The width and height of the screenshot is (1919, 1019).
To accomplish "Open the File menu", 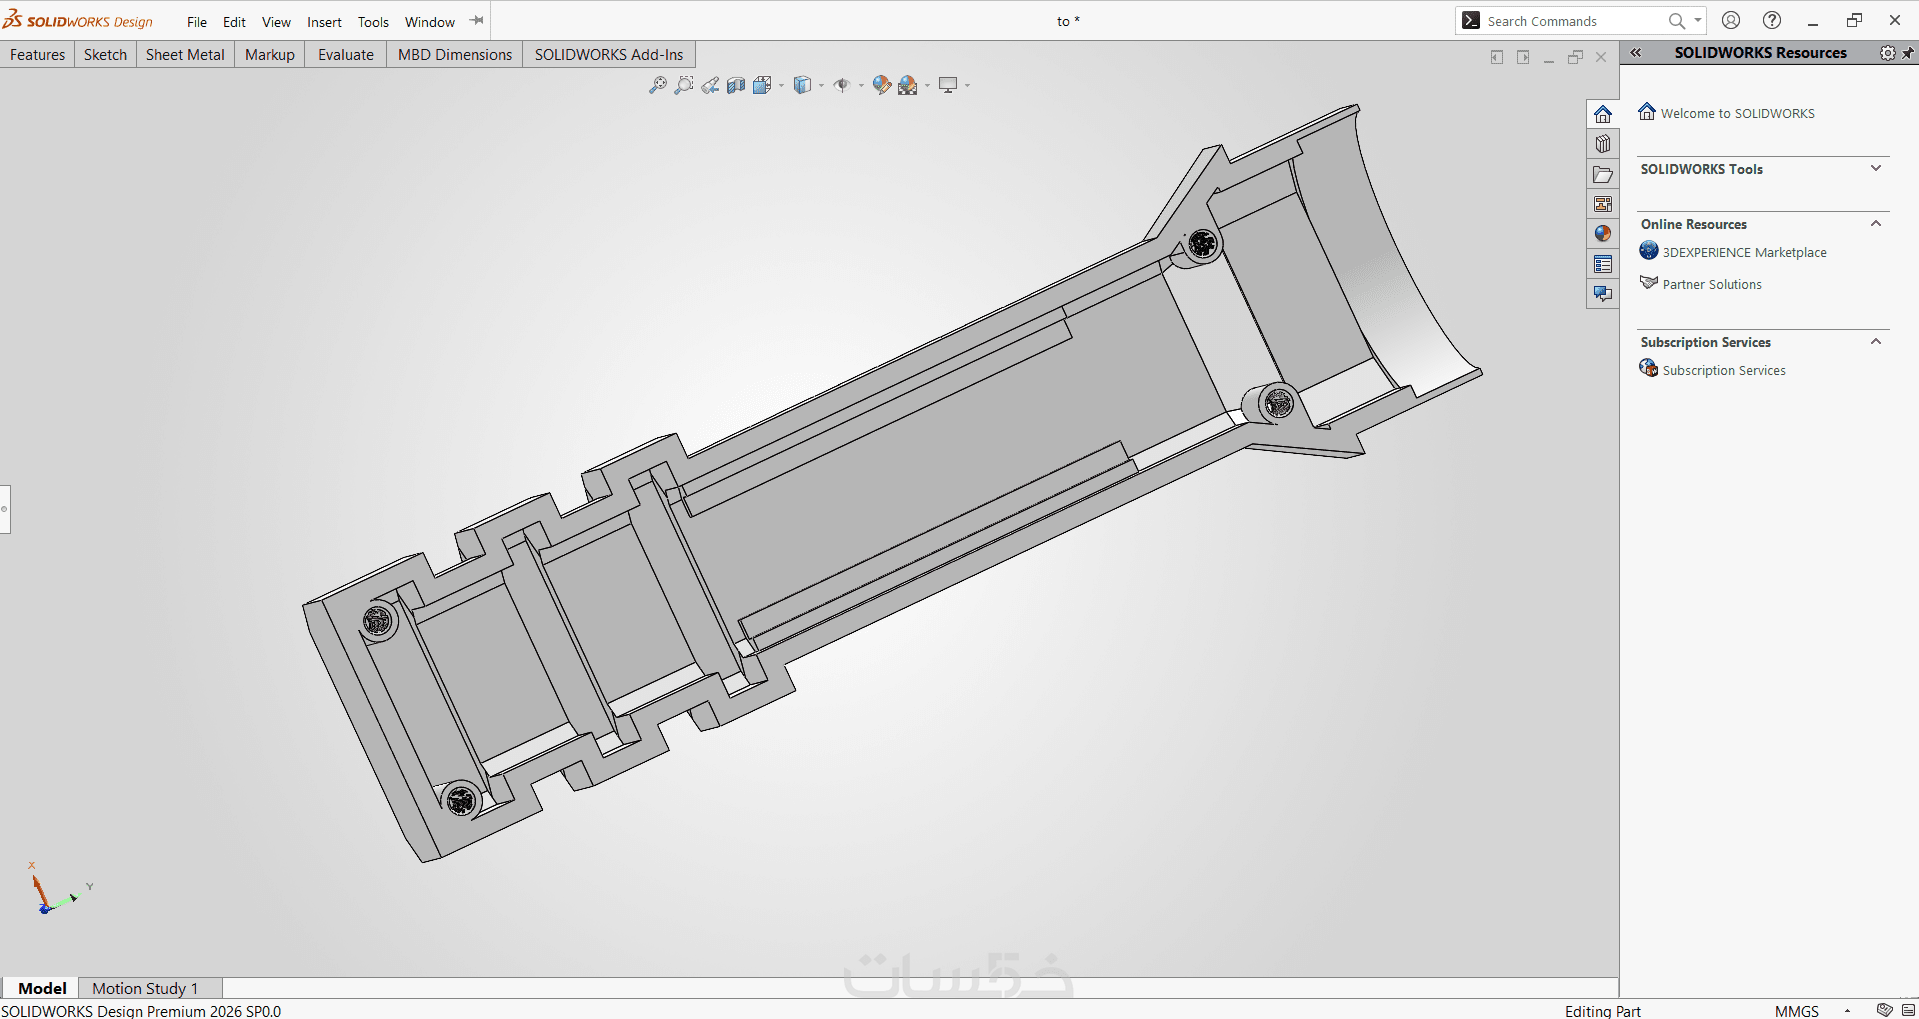I will point(197,22).
